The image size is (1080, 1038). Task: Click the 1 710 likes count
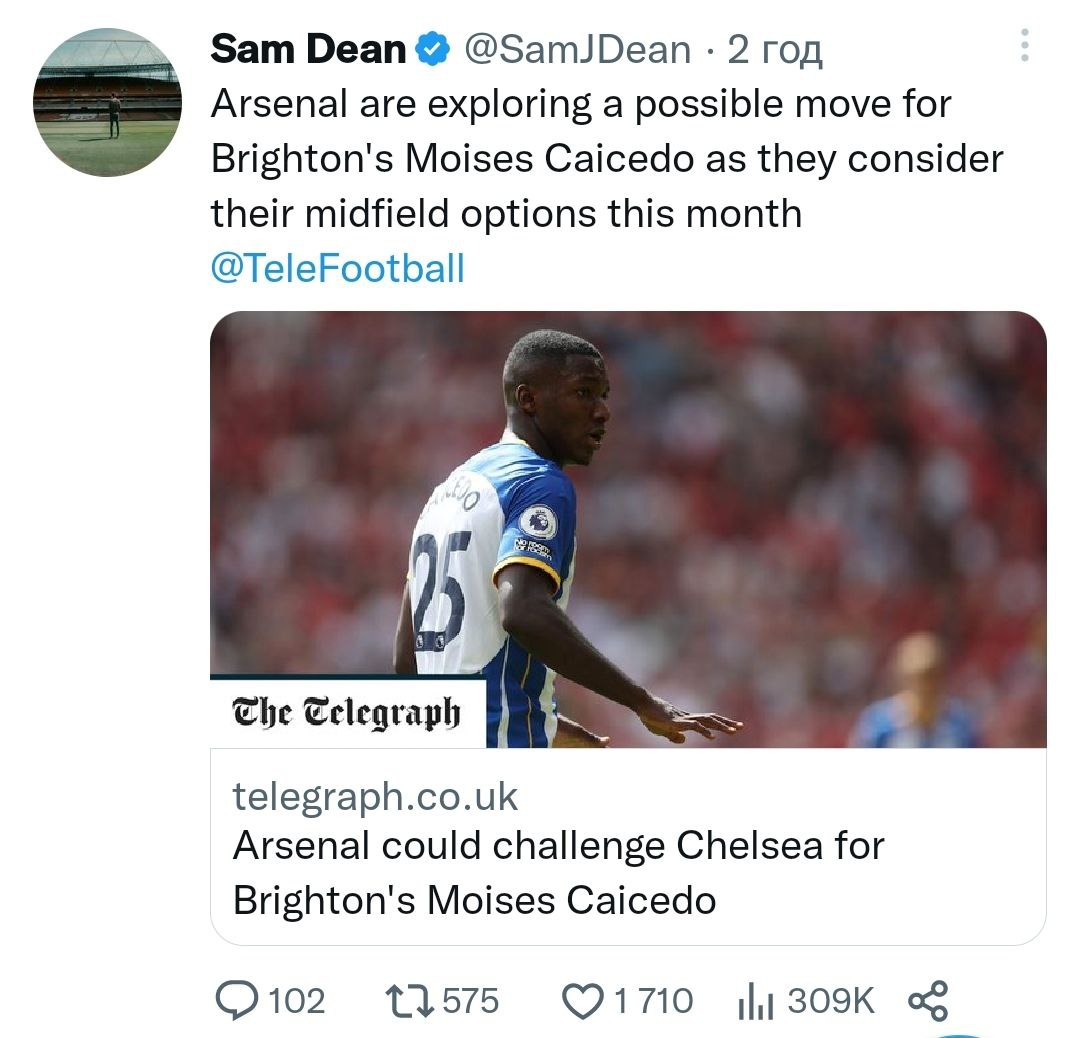click(652, 1001)
